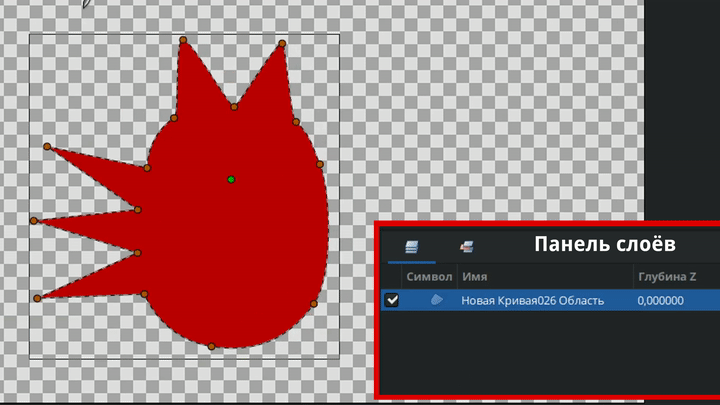Viewport: 720px width, 405px height.
Task: Select the top-right spike tip vertex handle
Action: pyautogui.click(x=282, y=44)
